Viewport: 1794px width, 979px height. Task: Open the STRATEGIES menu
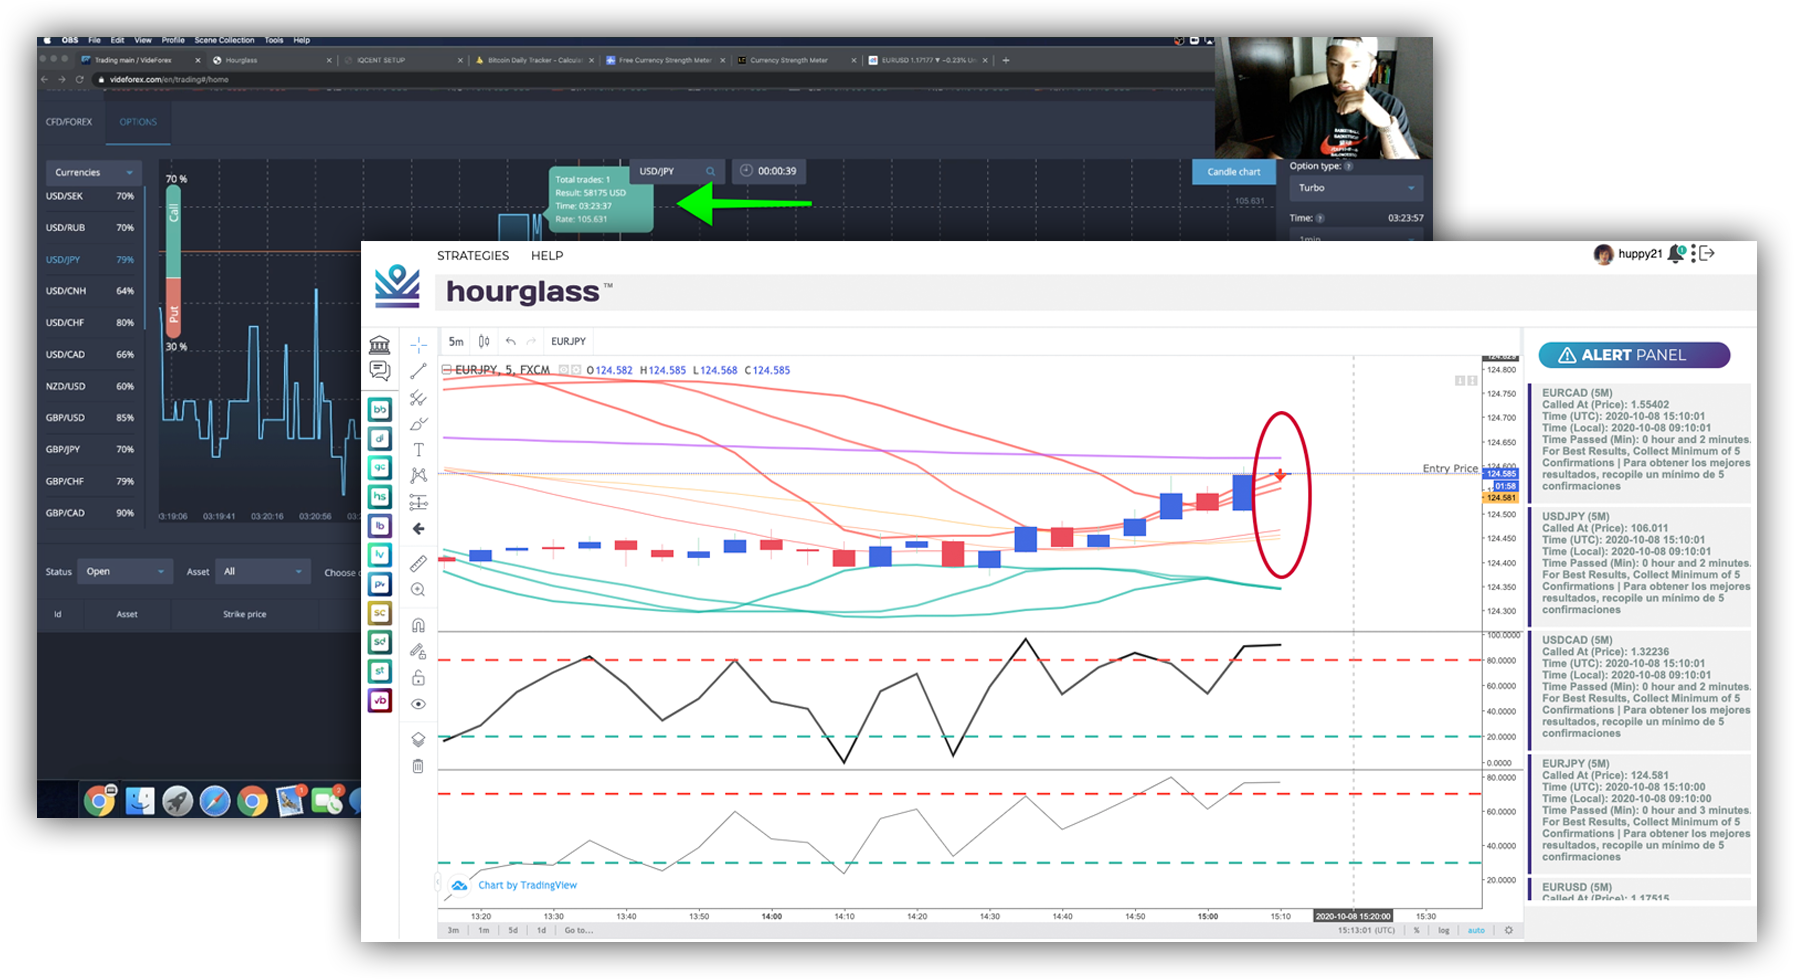pos(473,256)
